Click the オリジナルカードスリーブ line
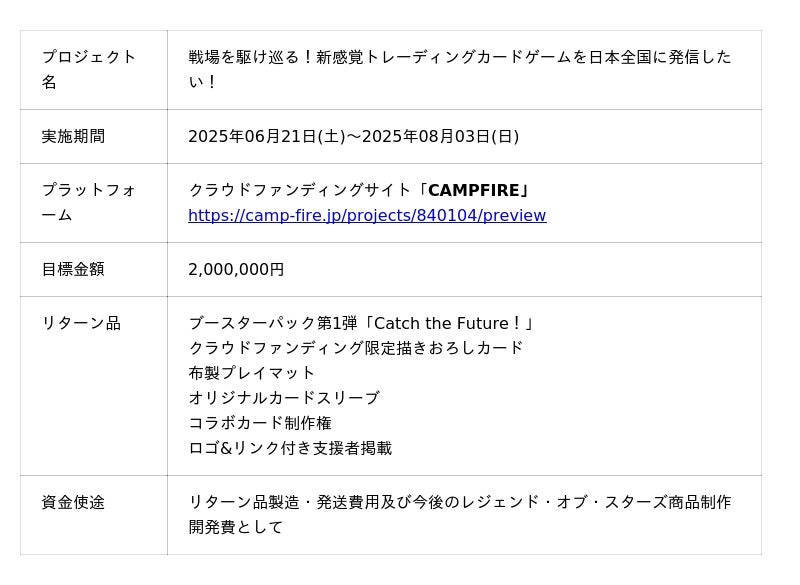 (284, 398)
